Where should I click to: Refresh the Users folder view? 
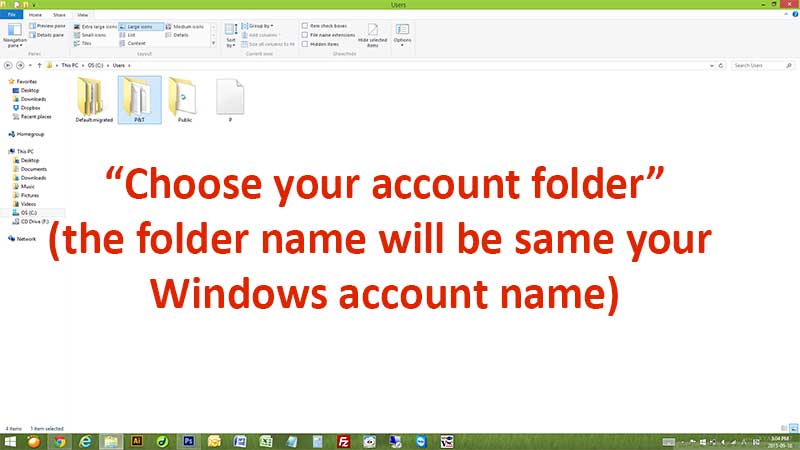(721, 65)
